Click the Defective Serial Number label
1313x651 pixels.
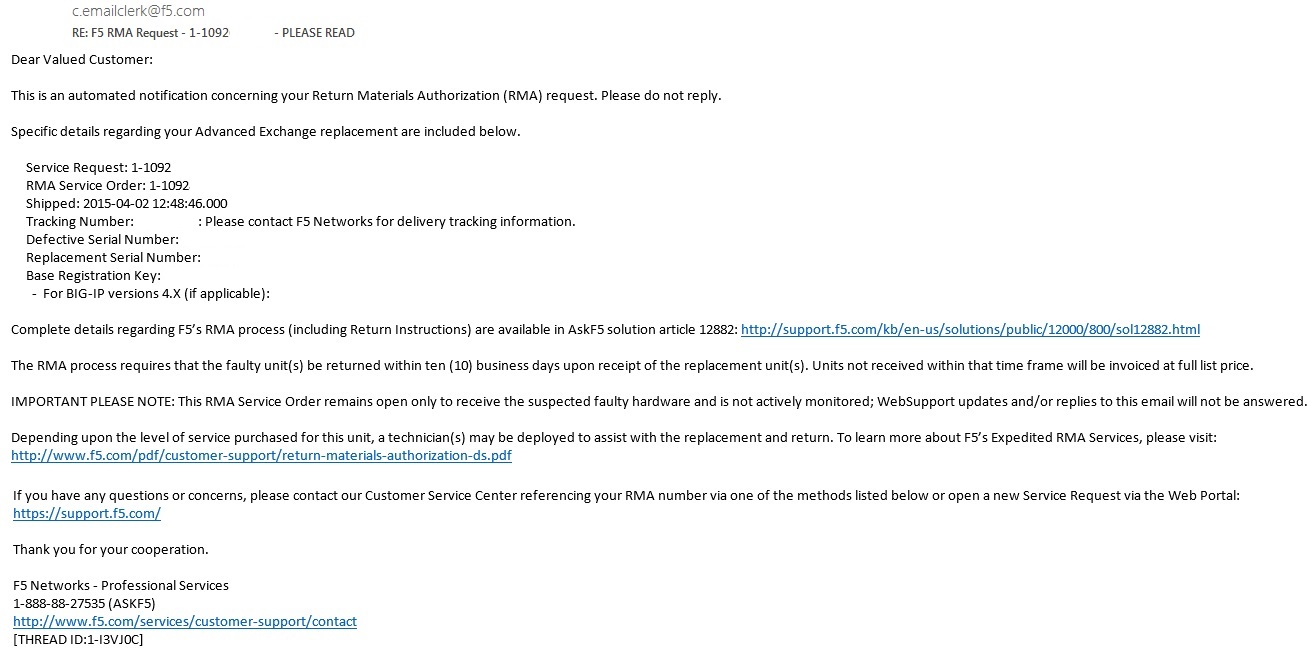(x=102, y=239)
